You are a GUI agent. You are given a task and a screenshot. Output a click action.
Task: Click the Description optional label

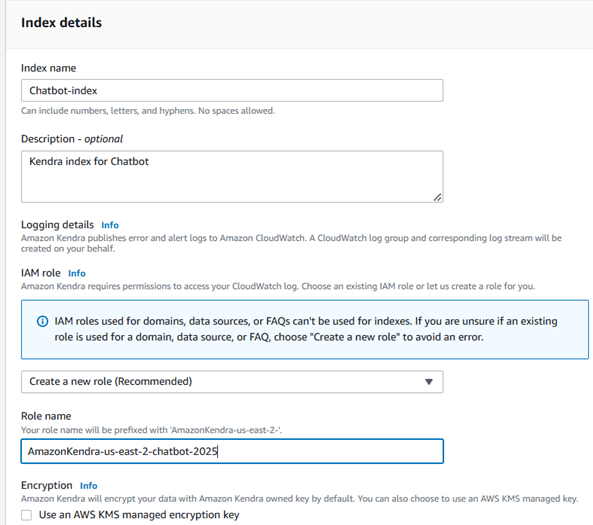coord(72,139)
